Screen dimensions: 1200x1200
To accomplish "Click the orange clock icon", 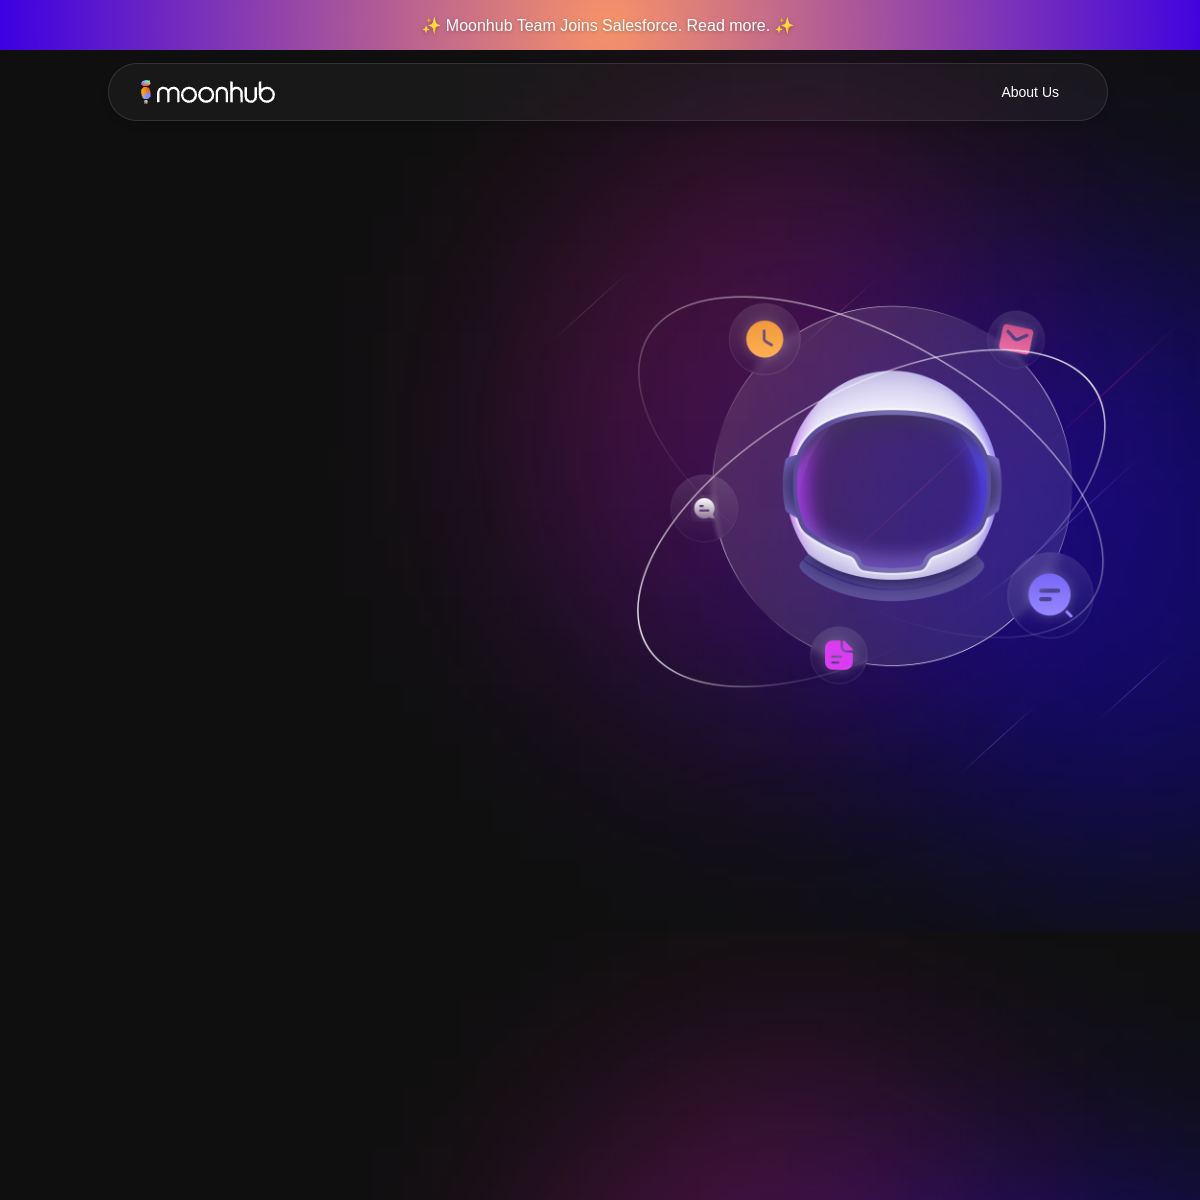I will pyautogui.click(x=765, y=339).
